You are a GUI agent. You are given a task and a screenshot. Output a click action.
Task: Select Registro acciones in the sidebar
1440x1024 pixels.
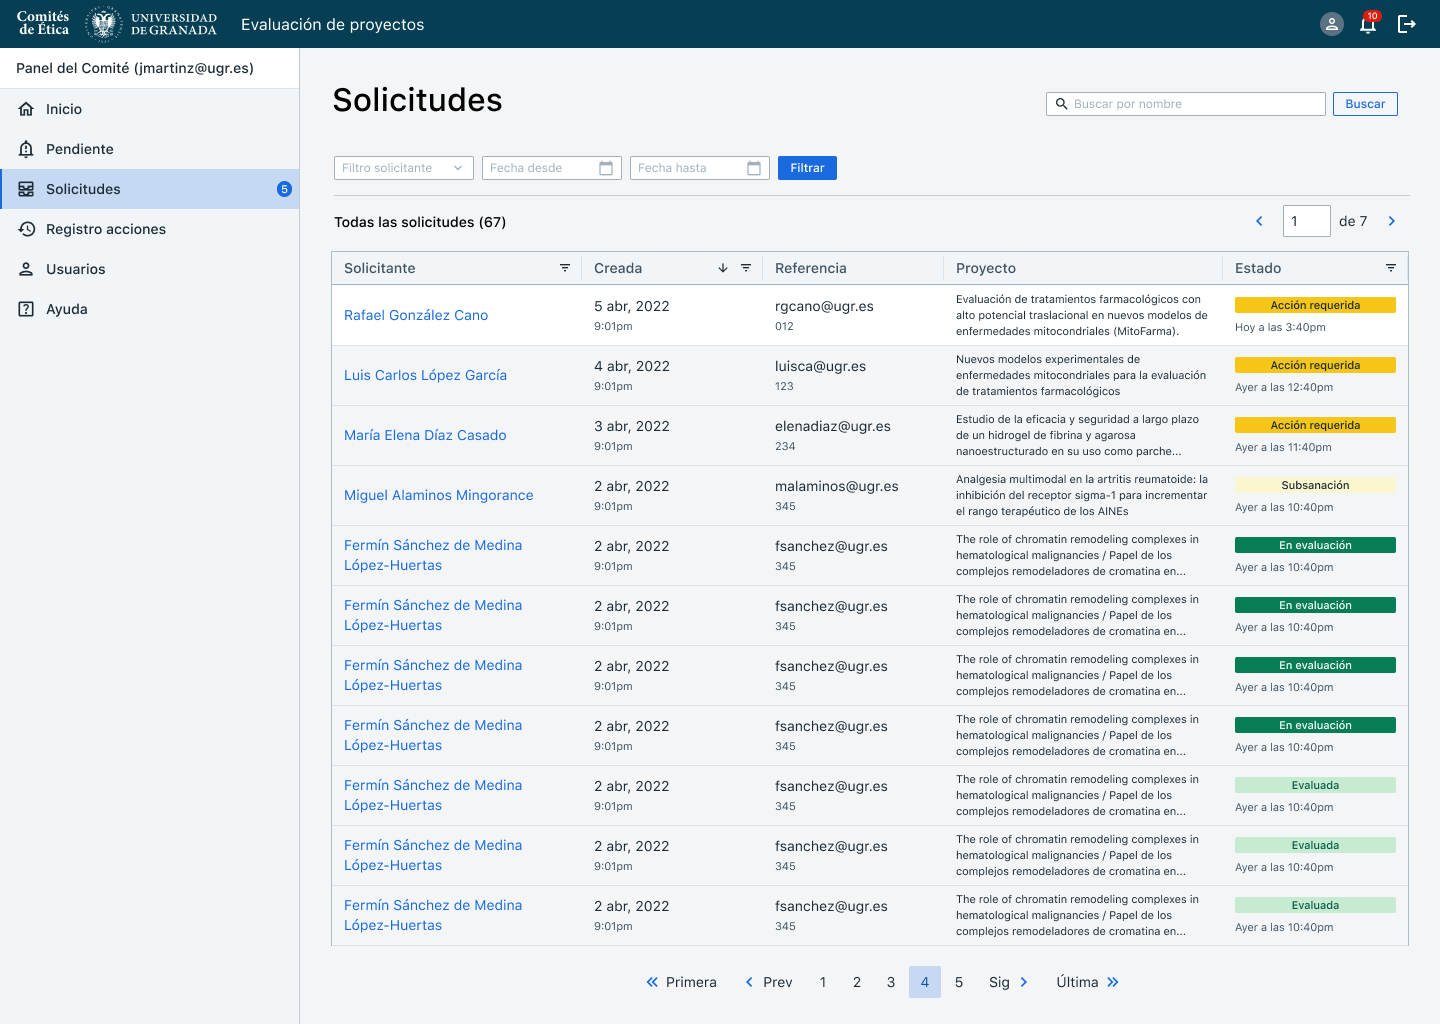click(x=106, y=229)
